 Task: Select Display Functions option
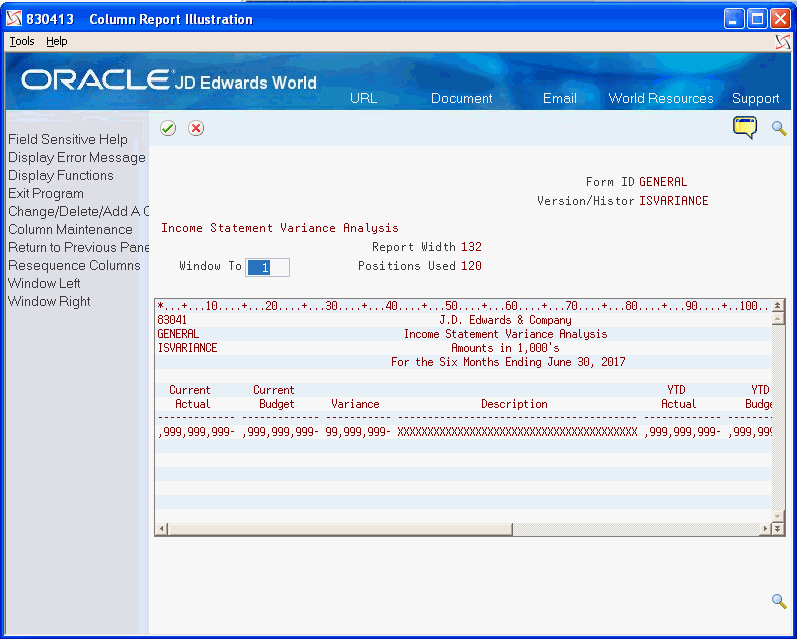tap(60, 175)
